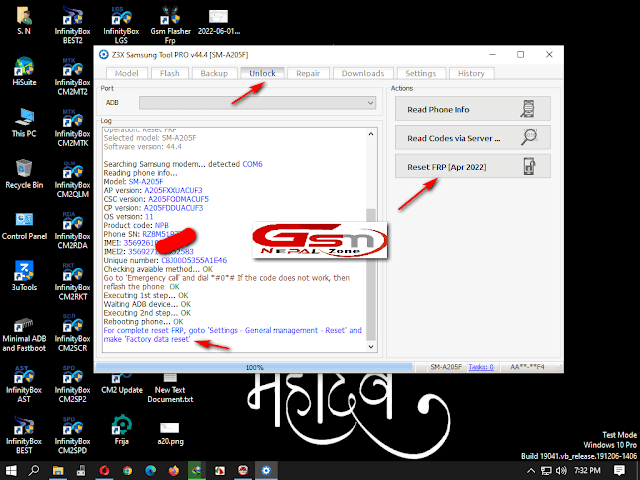
Task: Open the Settings tab
Action: 420,73
